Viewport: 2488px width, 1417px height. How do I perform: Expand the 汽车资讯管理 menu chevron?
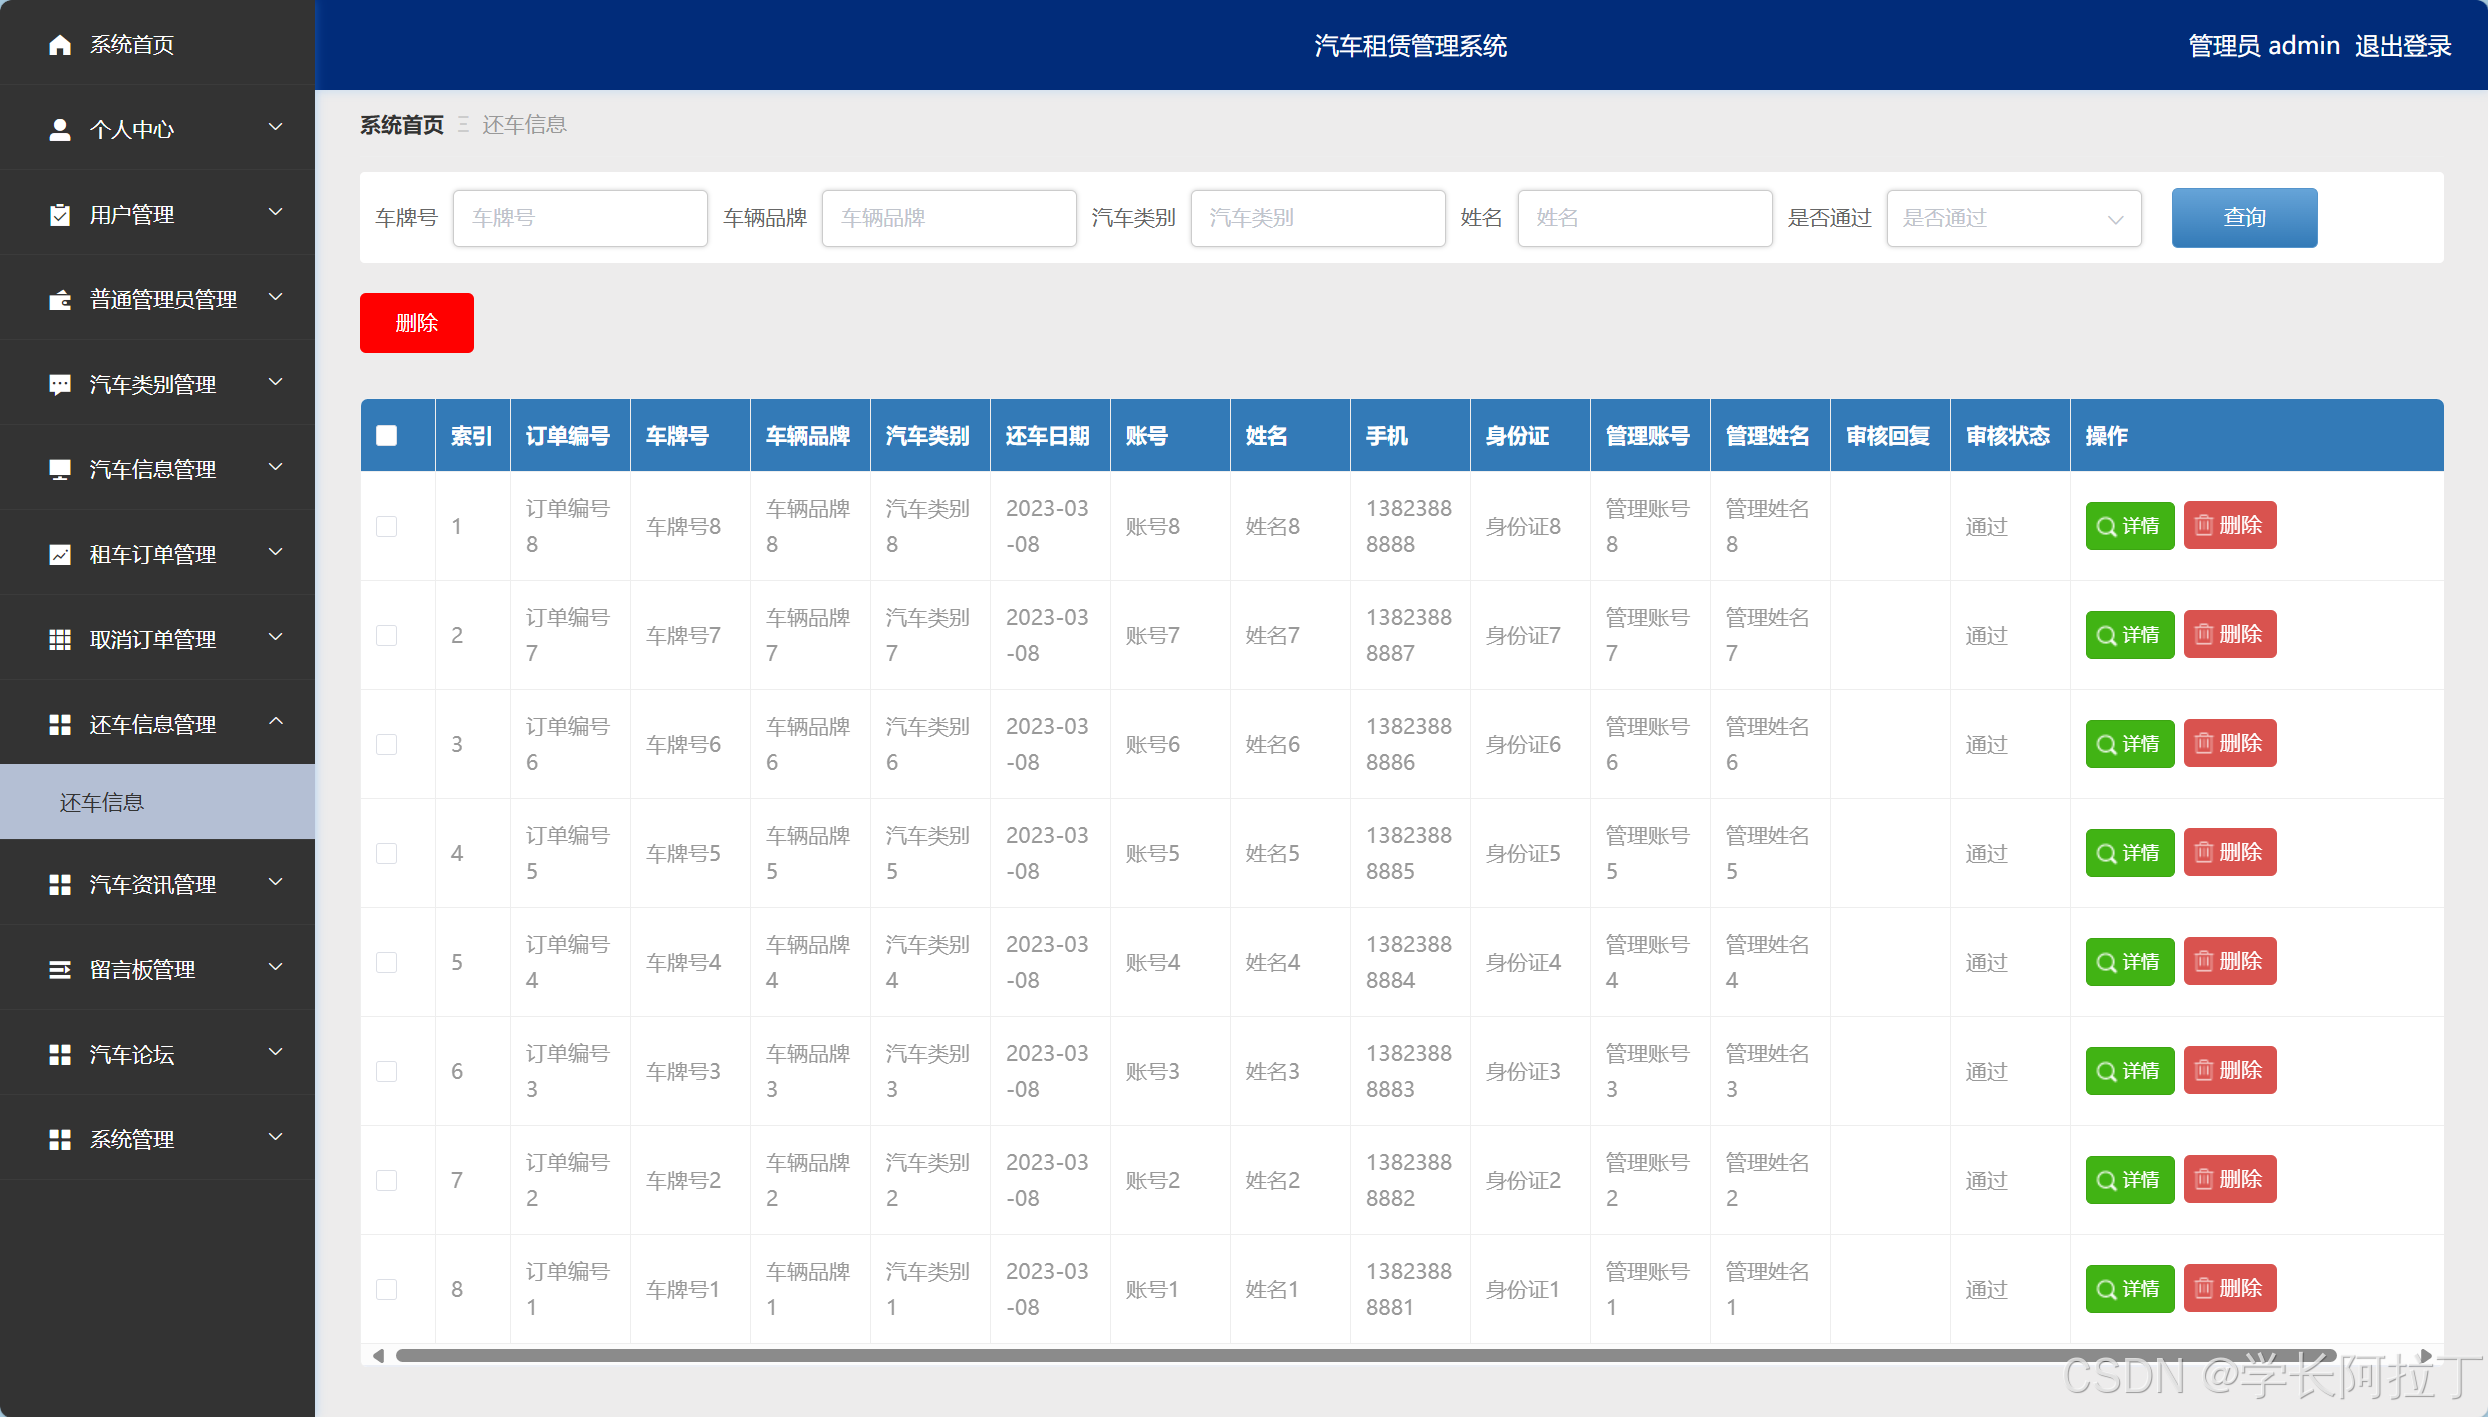[x=276, y=882]
